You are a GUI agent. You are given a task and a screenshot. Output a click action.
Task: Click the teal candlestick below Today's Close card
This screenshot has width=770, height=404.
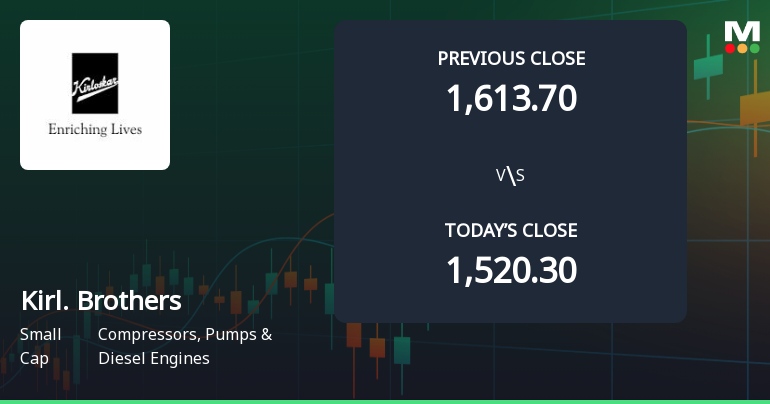[402, 350]
